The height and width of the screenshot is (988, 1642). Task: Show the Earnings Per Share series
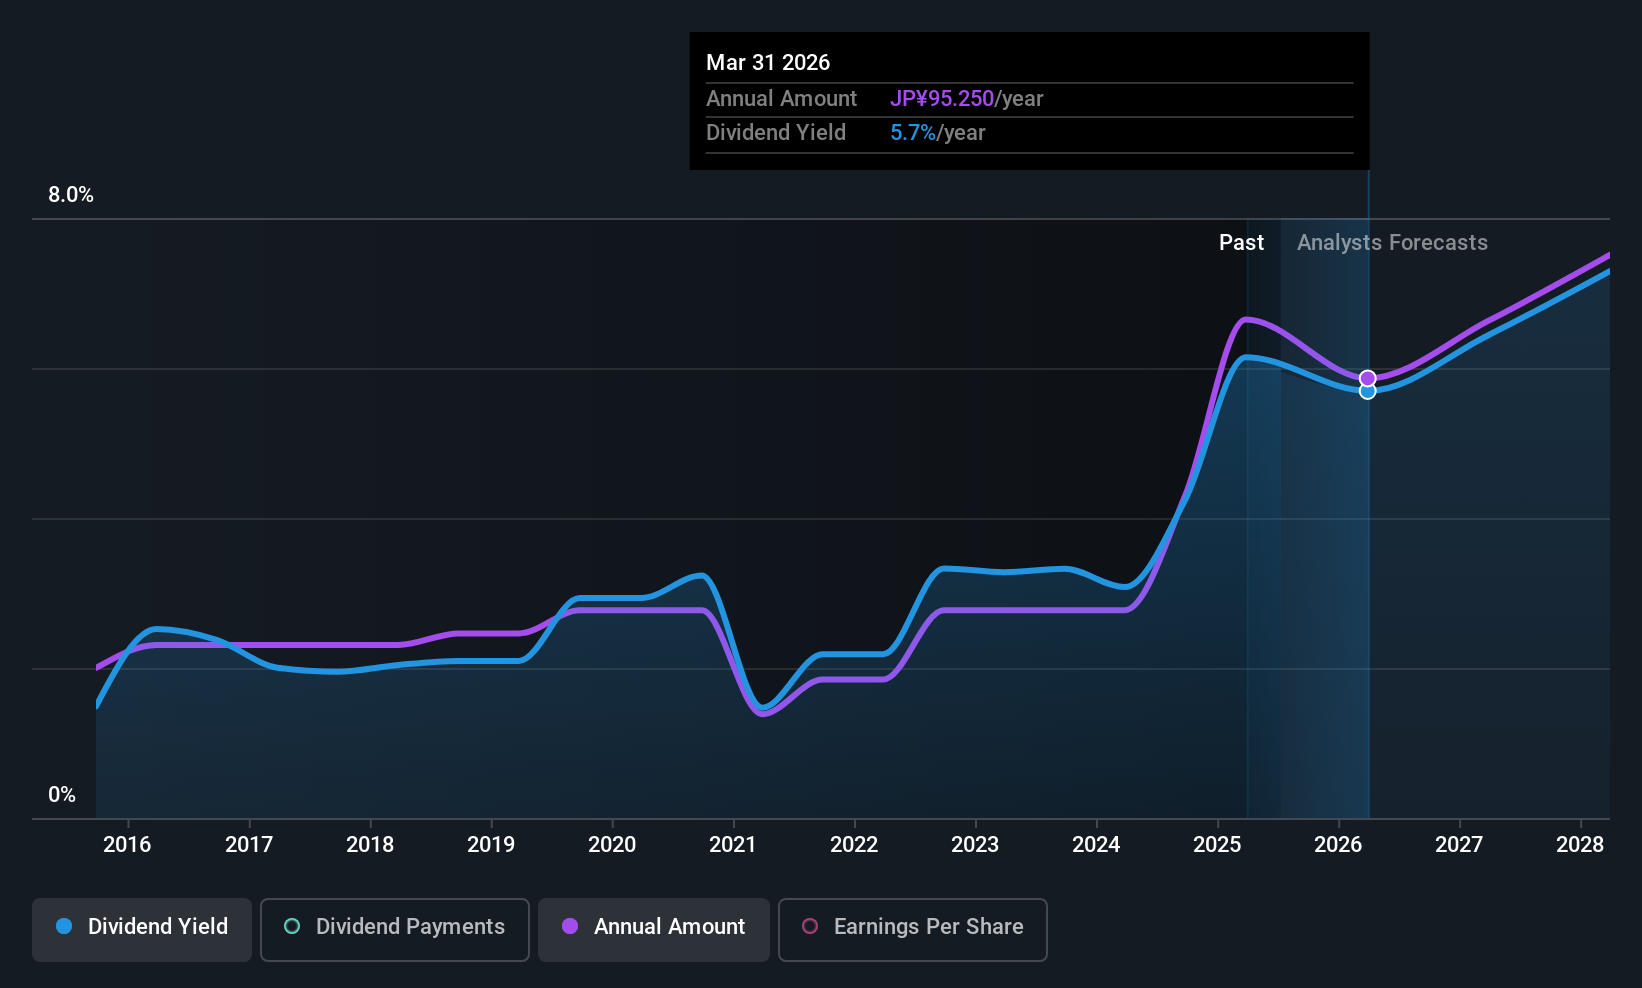[913, 930]
